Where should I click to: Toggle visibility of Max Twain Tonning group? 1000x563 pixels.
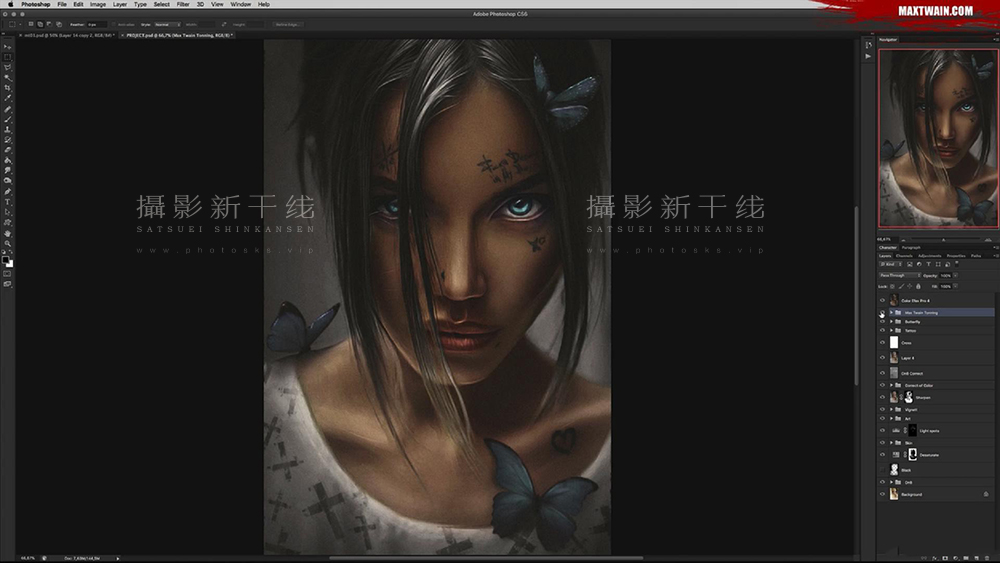click(x=883, y=312)
